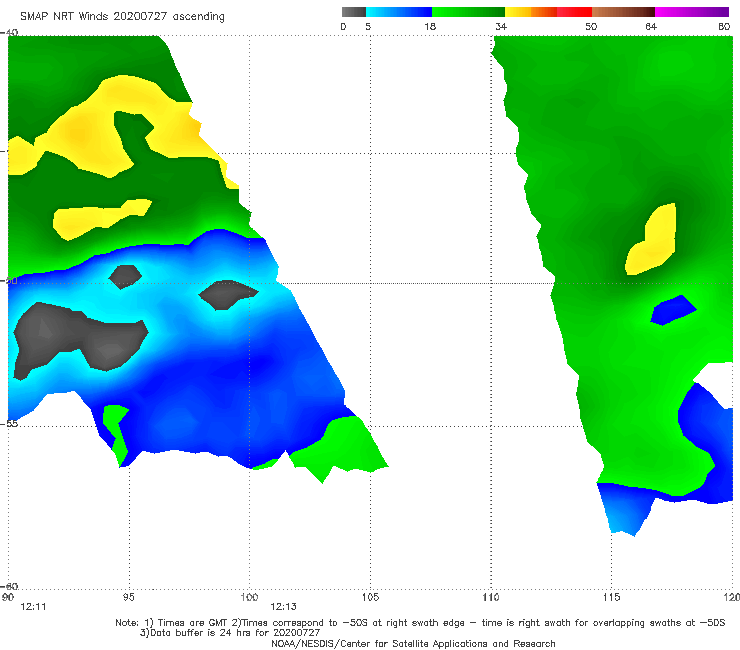Click the '34' label under the color bar
Screen dimensions: 740x650
[501, 27]
